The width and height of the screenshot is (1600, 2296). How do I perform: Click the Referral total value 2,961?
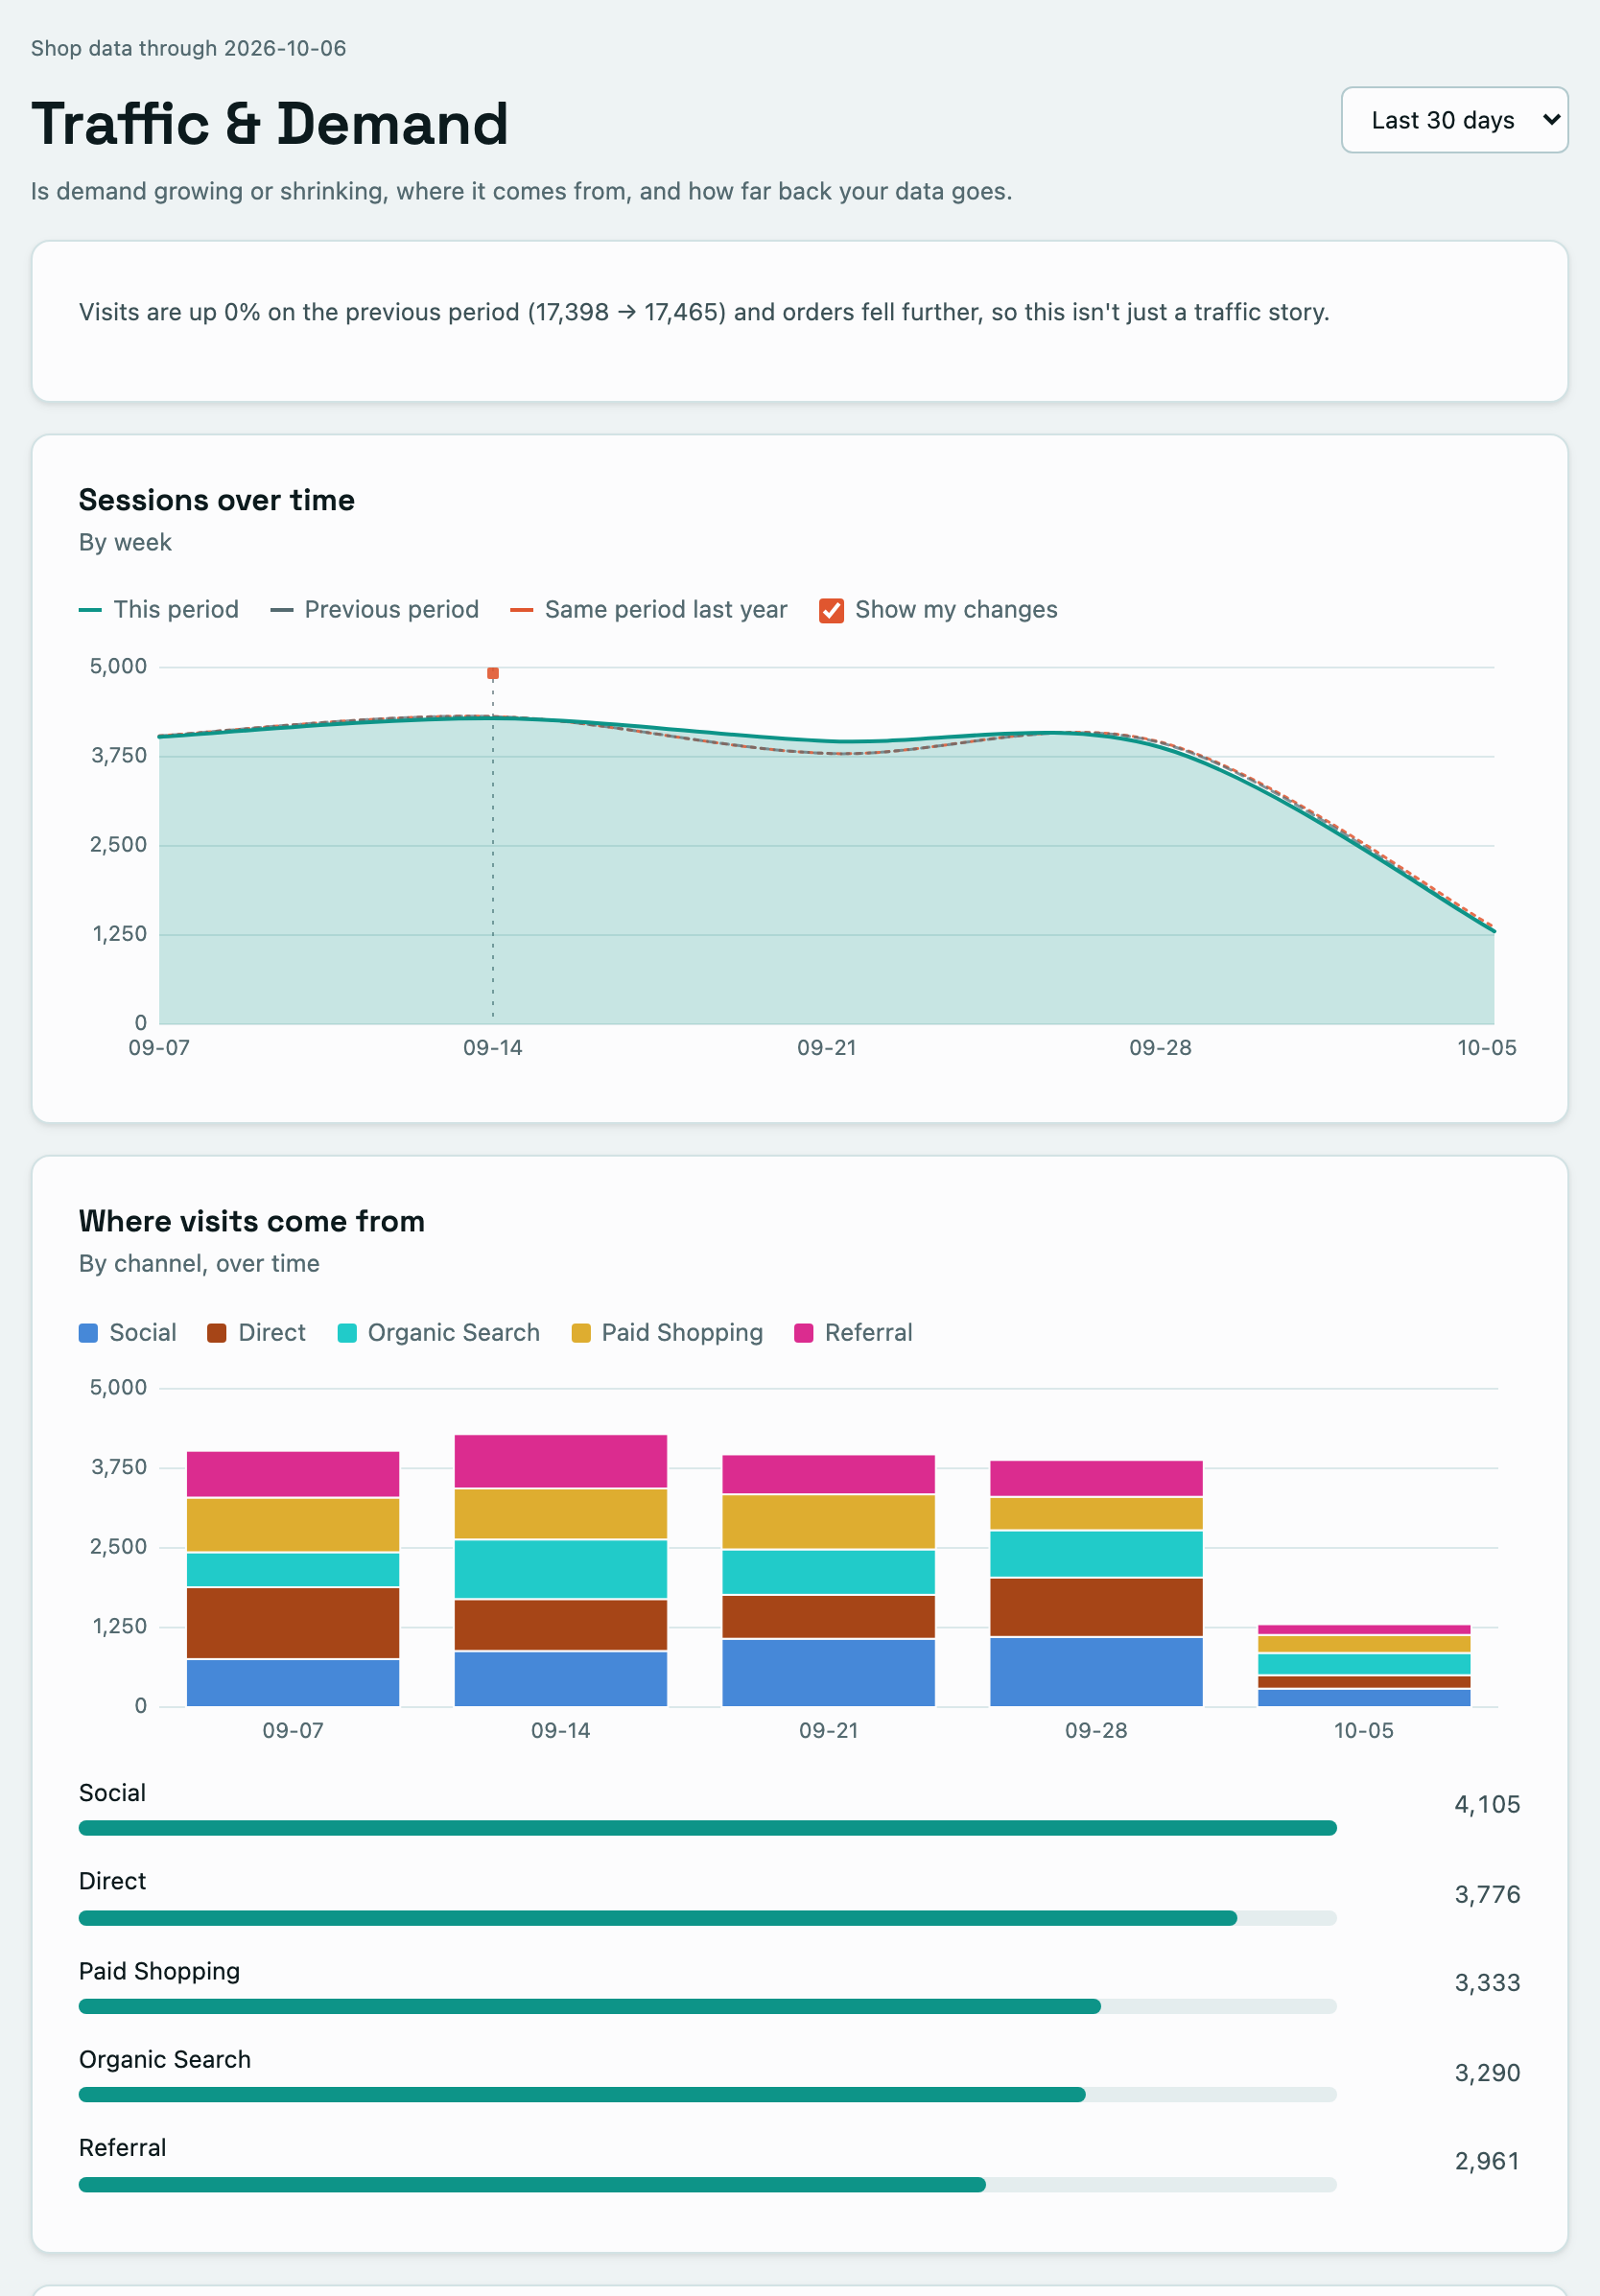pos(1487,2162)
